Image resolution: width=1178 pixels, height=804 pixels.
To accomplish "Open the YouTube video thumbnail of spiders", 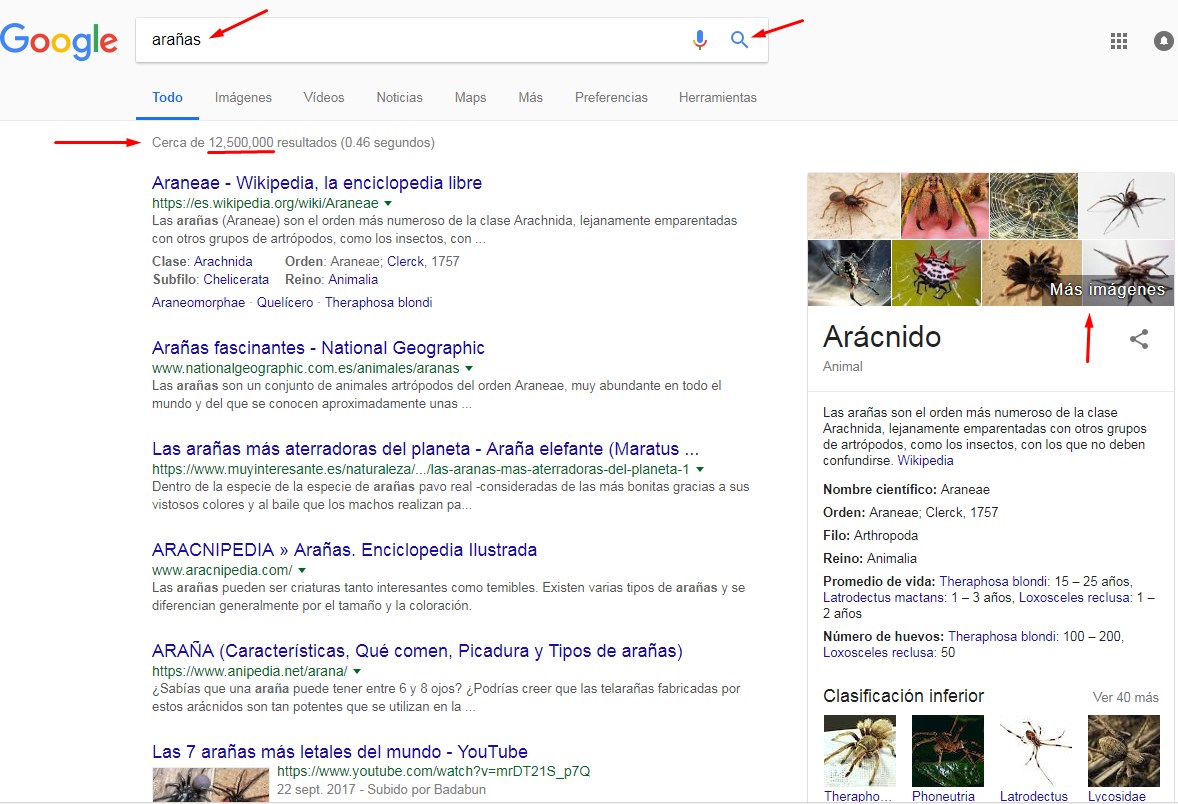I will (210, 784).
